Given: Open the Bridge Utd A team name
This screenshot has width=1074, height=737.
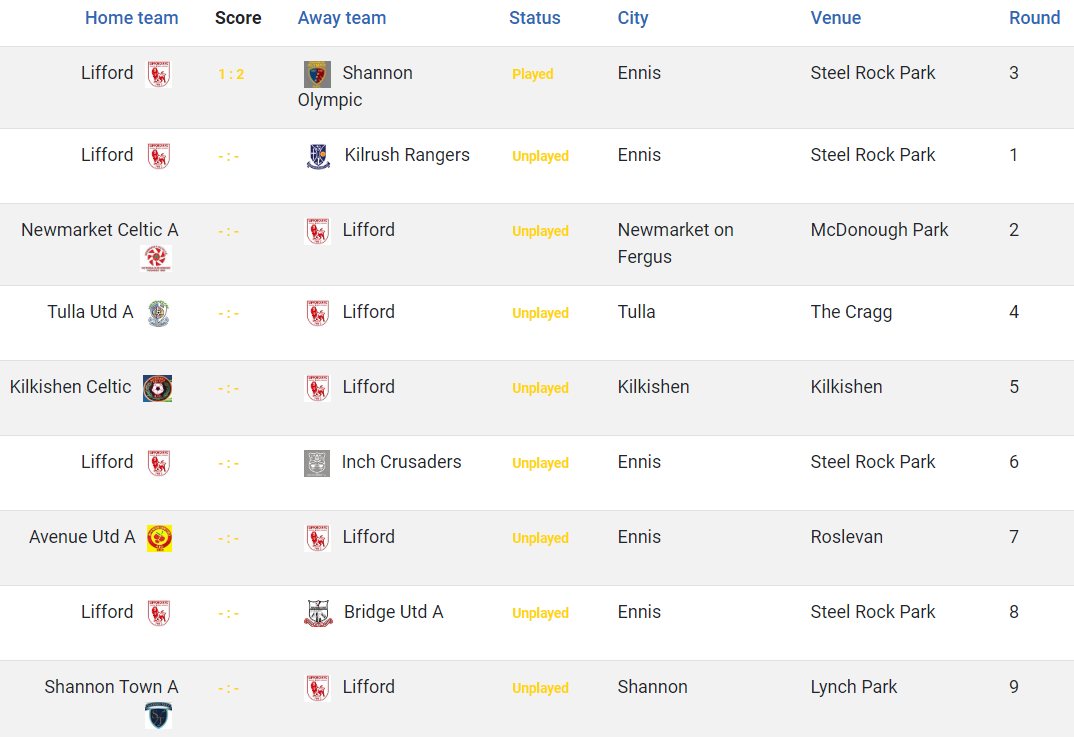Looking at the screenshot, I should (393, 612).
